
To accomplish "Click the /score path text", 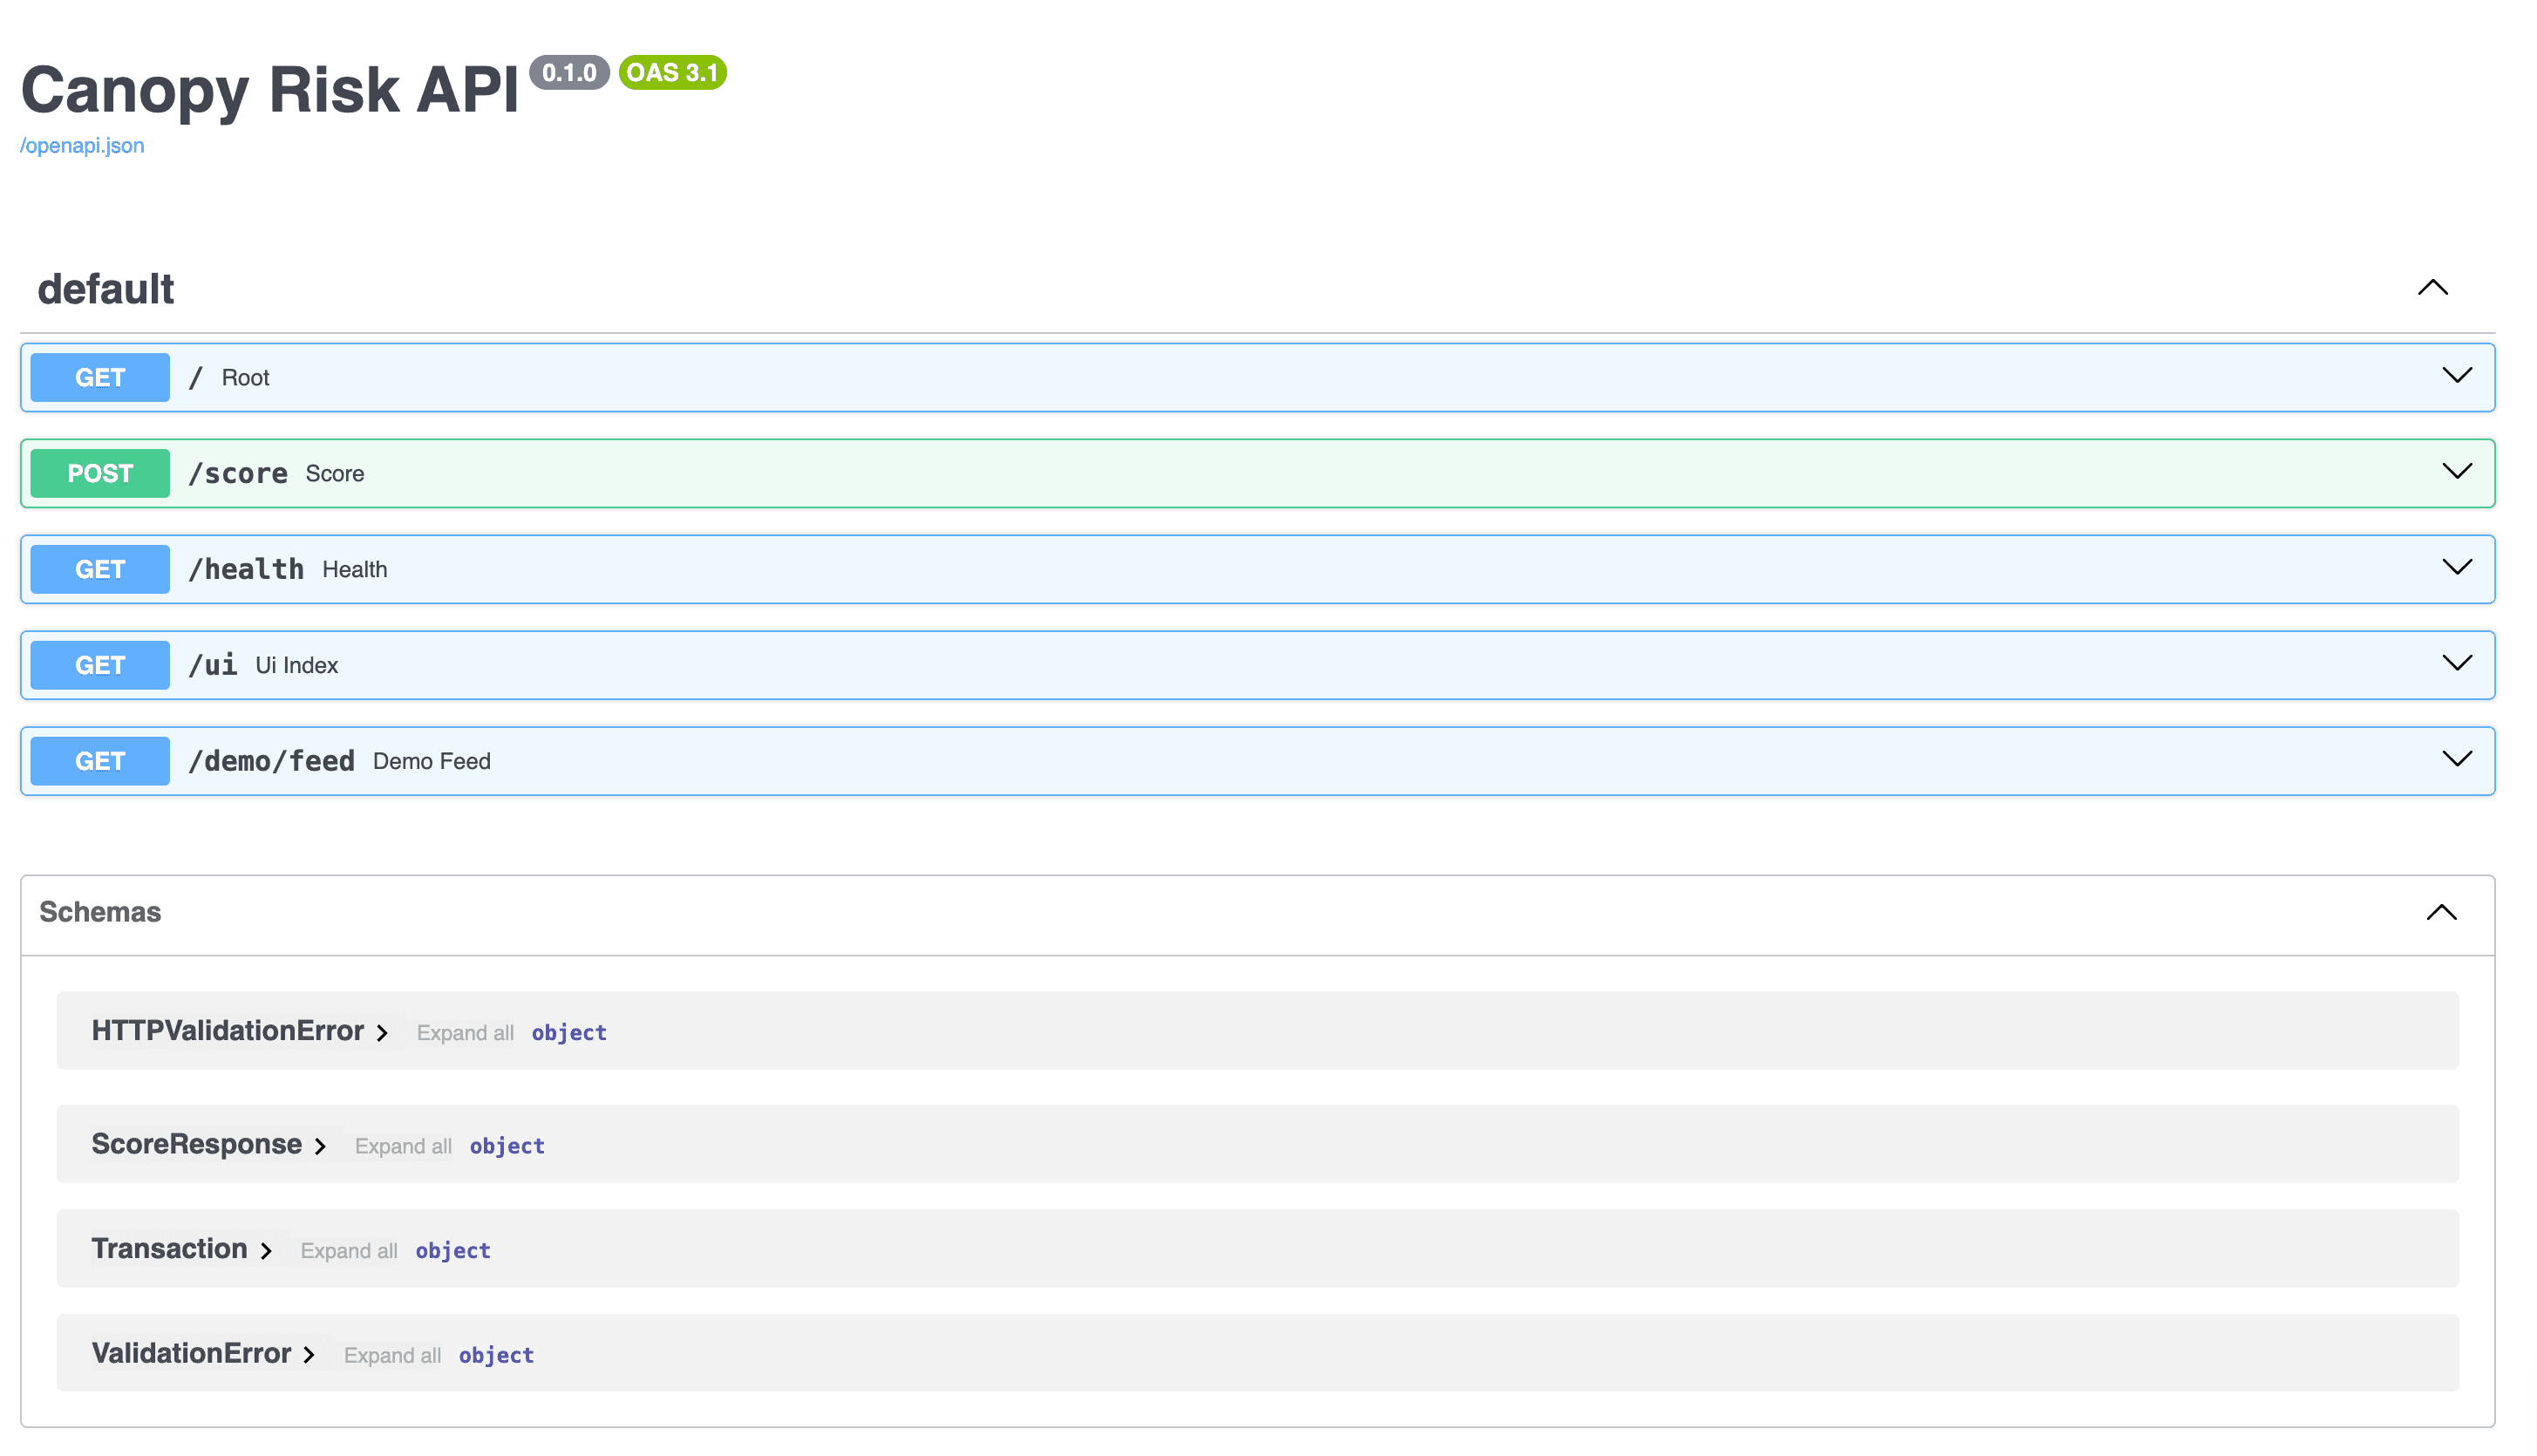I will click(238, 474).
